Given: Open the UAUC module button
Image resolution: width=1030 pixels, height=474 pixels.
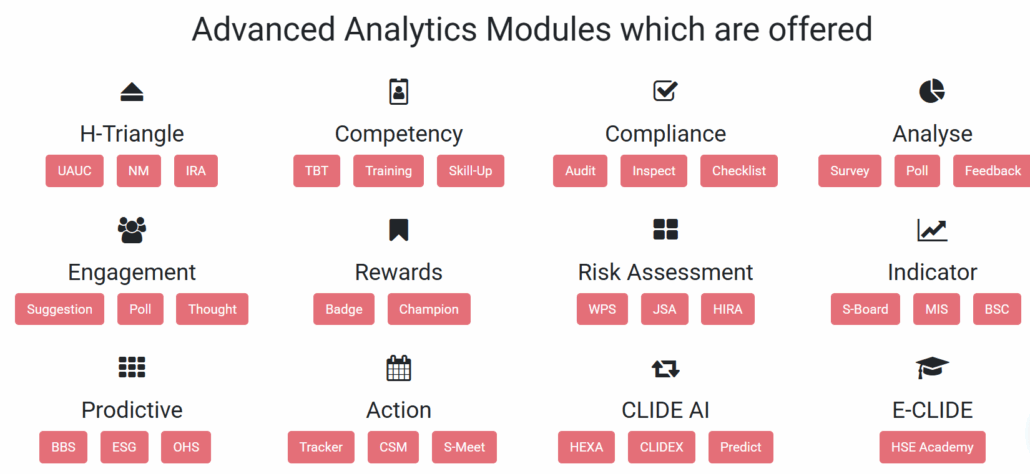Looking at the screenshot, I should pyautogui.click(x=75, y=171).
